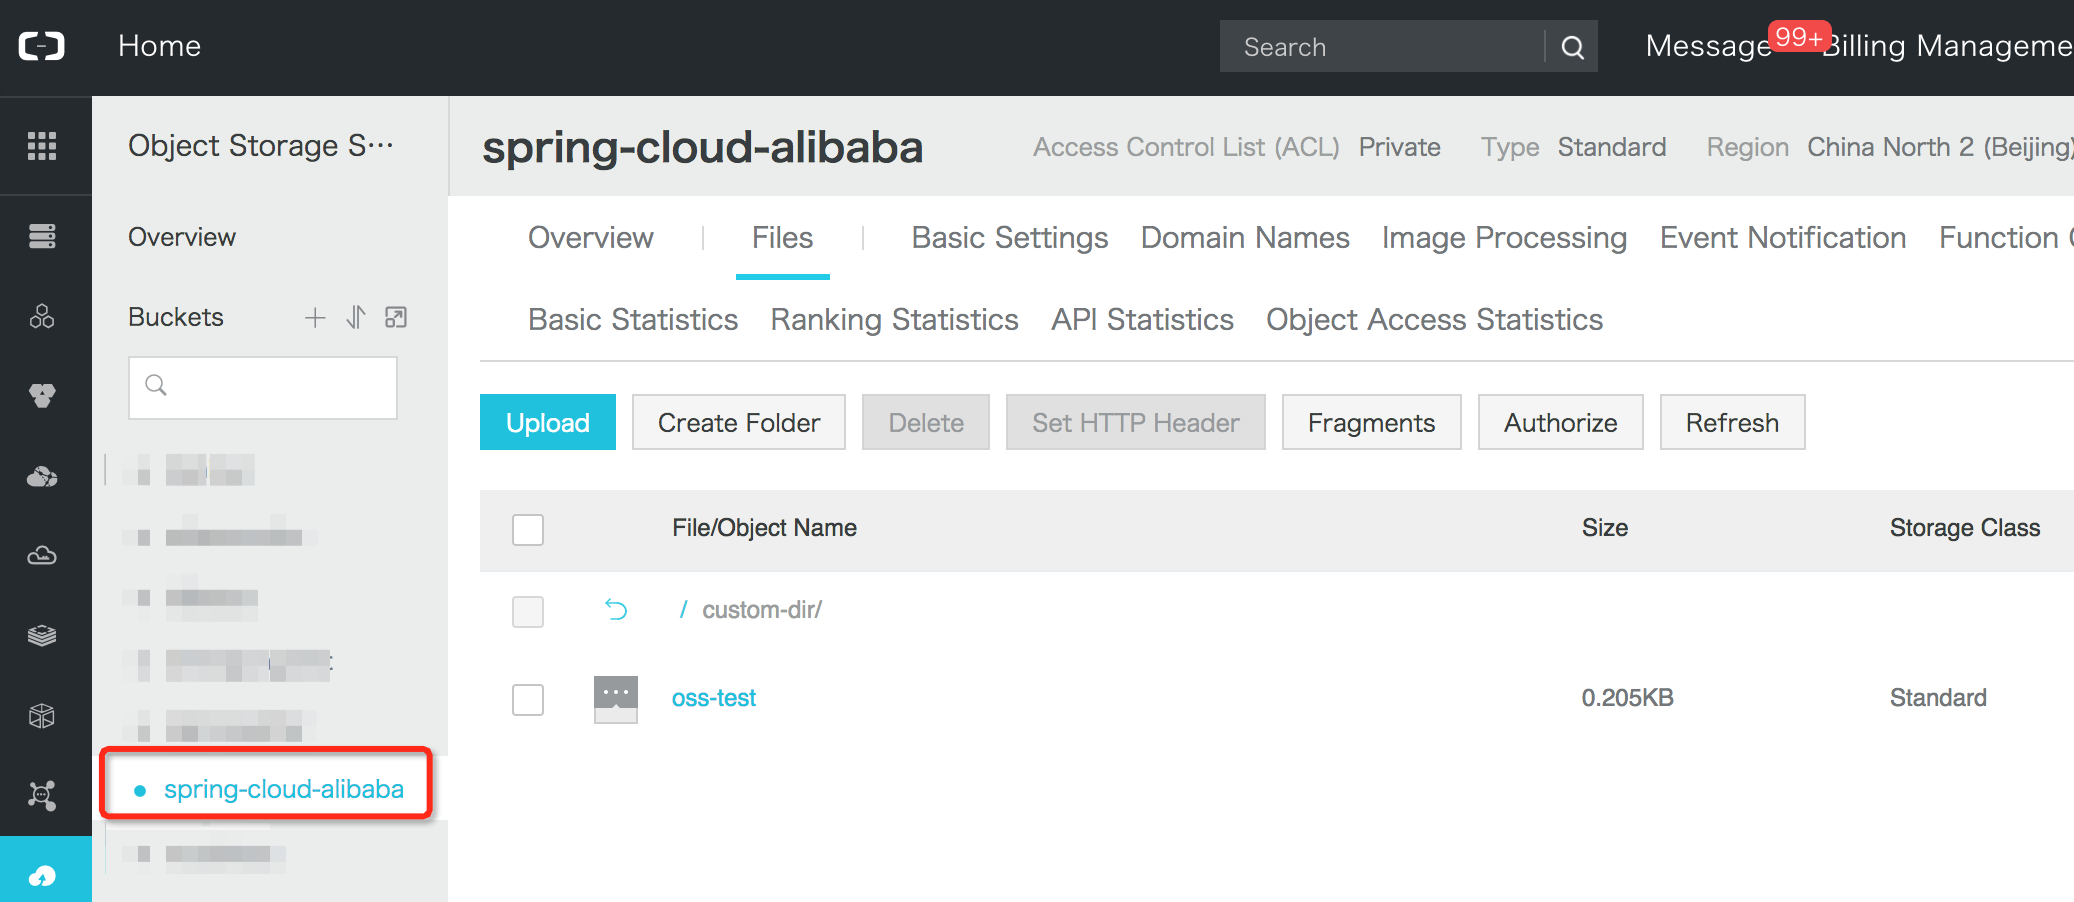The height and width of the screenshot is (902, 2074).
Task: Check the oss-test file checkbox
Action: point(528,699)
